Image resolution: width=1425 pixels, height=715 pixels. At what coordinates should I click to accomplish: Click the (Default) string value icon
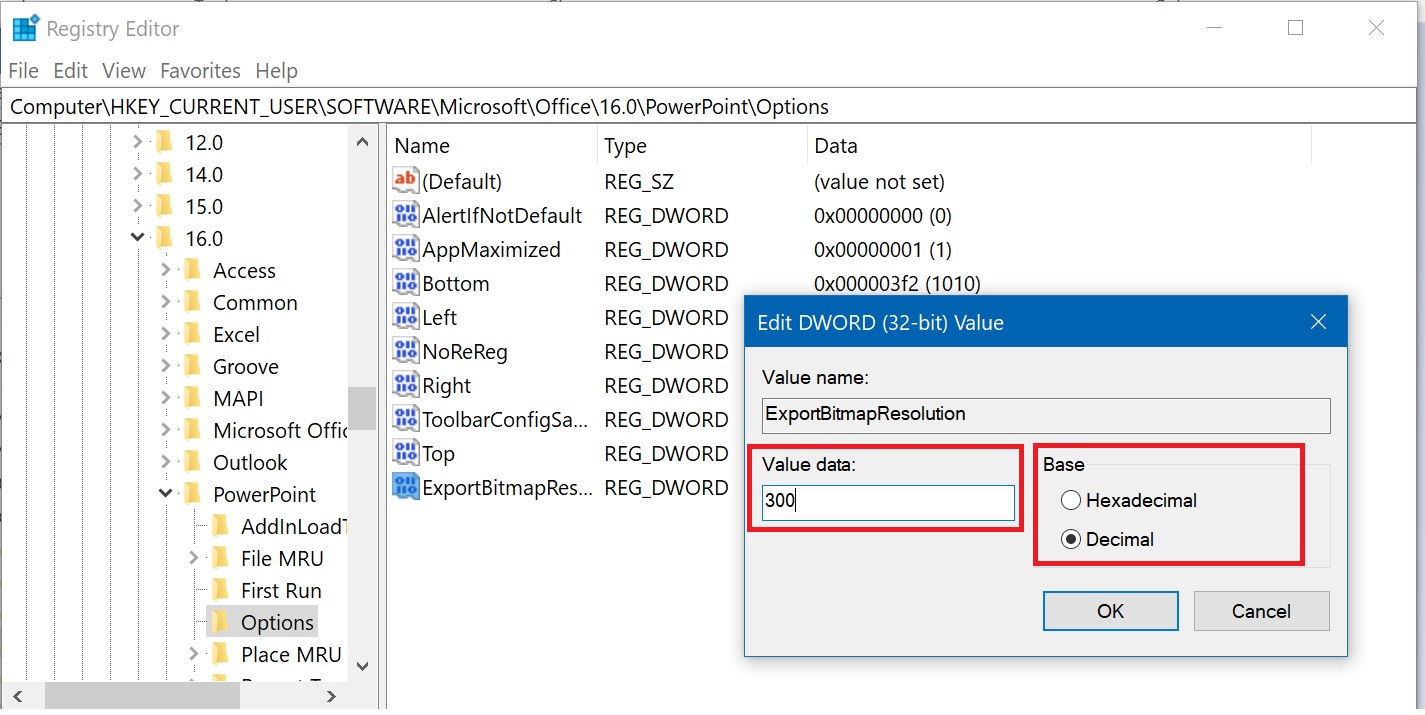[405, 182]
